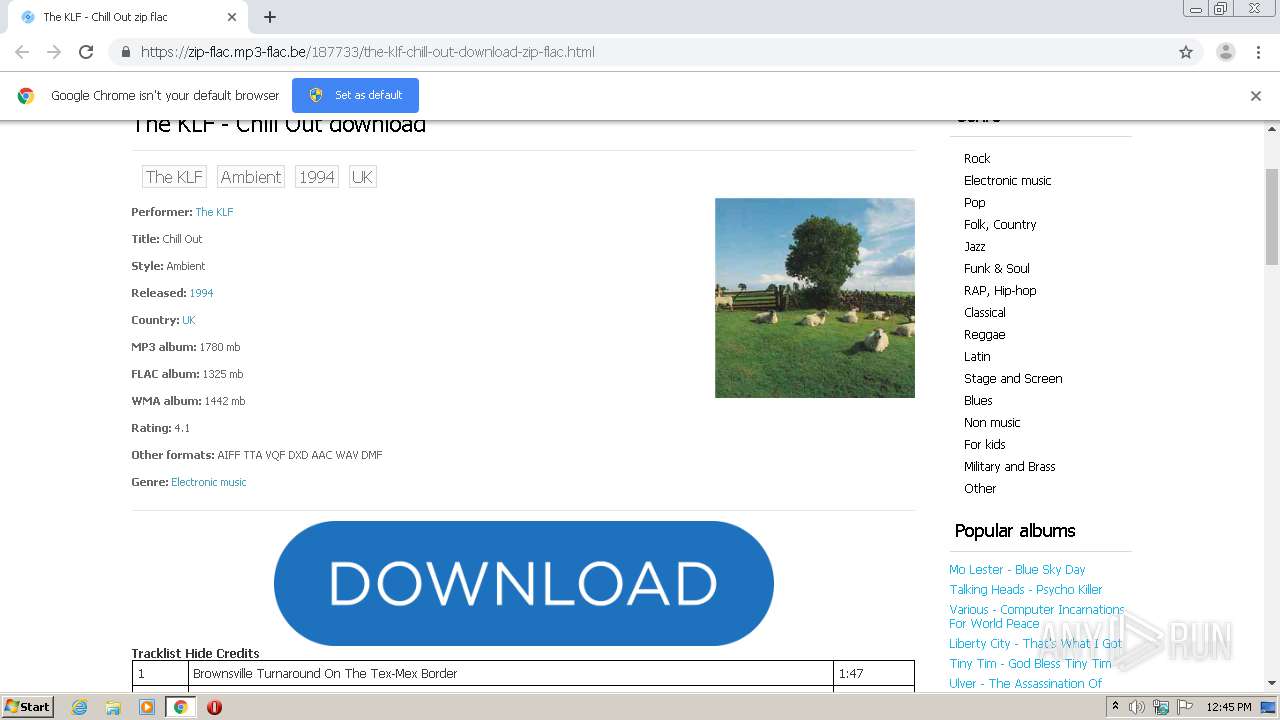Click the browser back arrow
Screen dimensions: 1280x720
coord(22,52)
